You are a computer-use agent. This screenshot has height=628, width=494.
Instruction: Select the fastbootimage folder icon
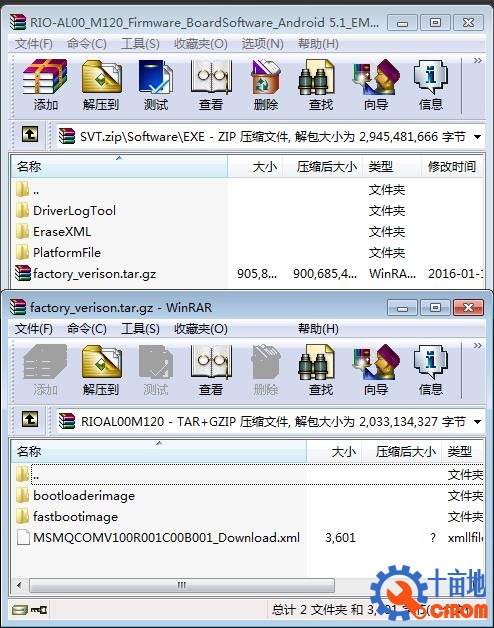click(22, 516)
